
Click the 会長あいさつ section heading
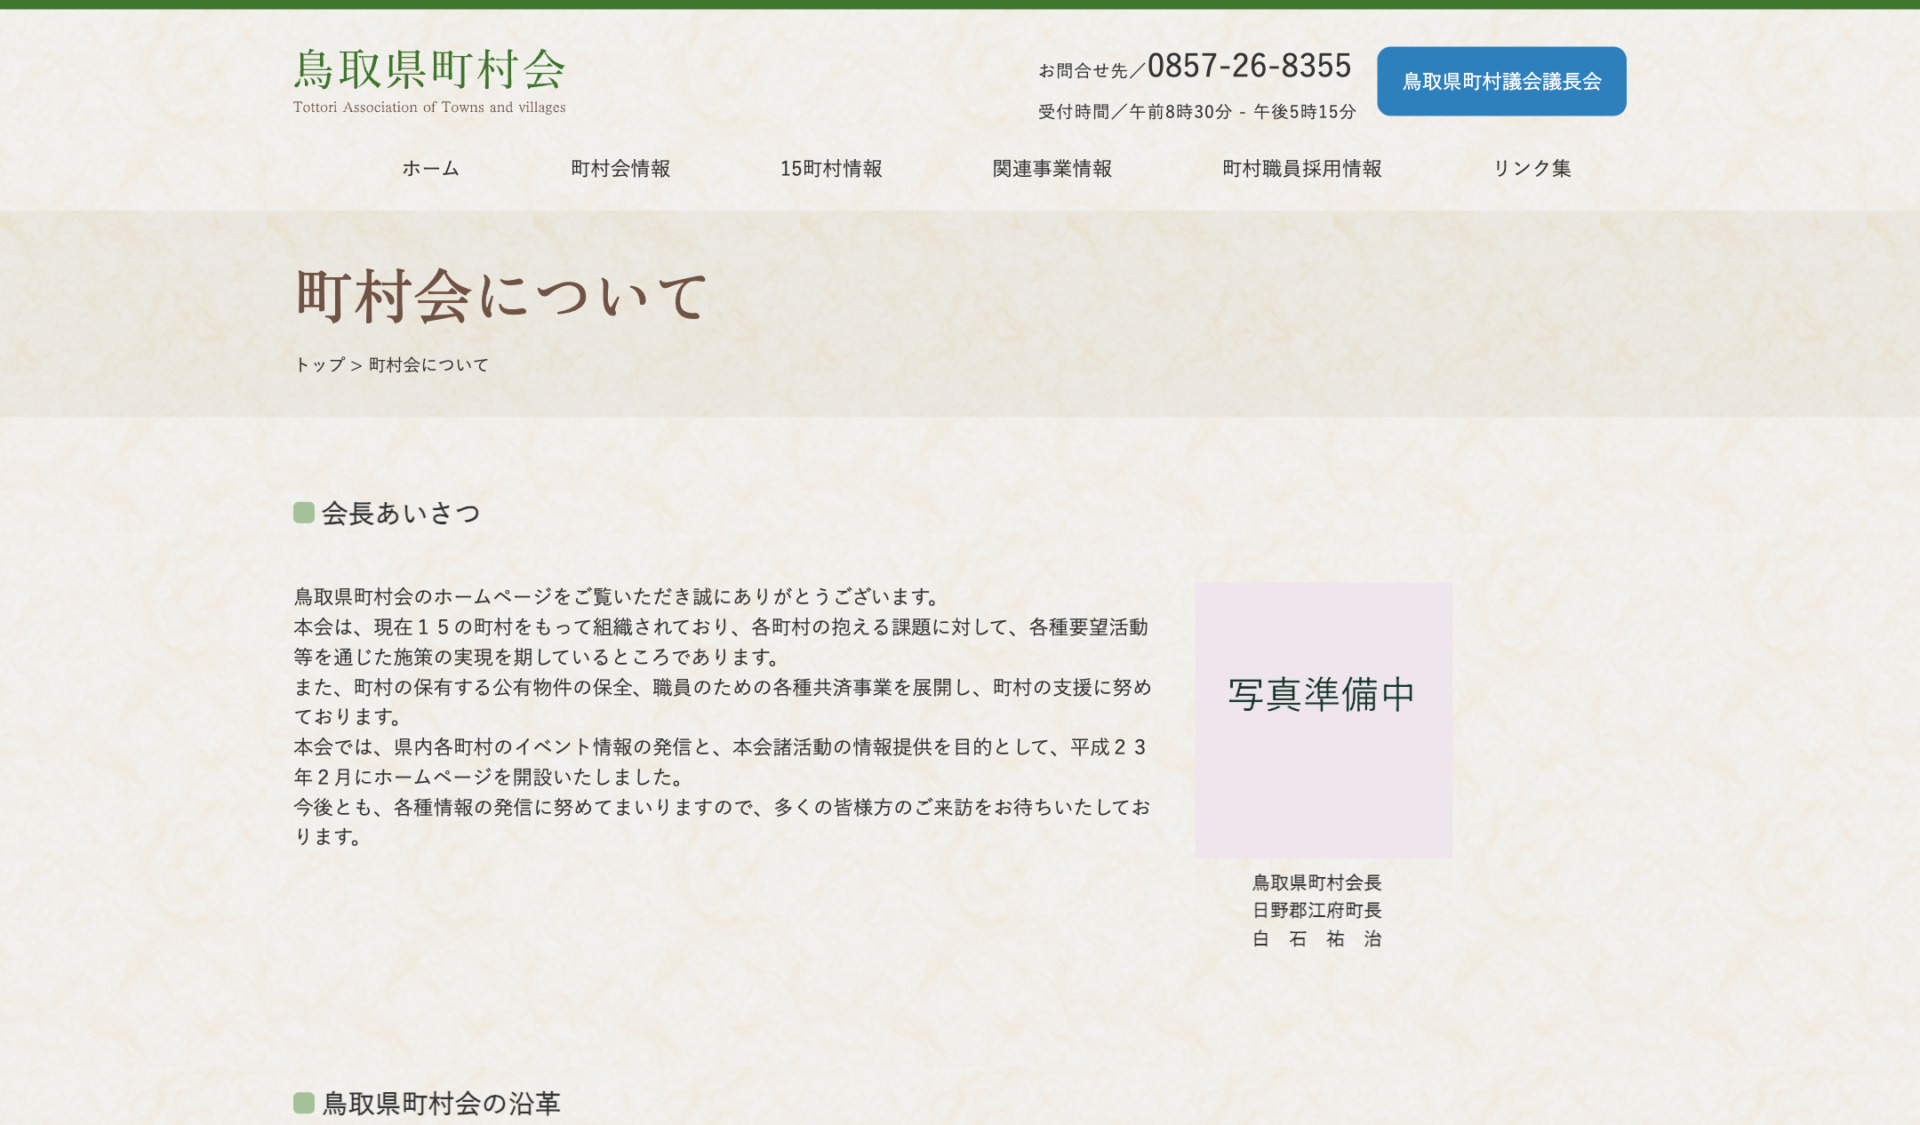point(400,513)
